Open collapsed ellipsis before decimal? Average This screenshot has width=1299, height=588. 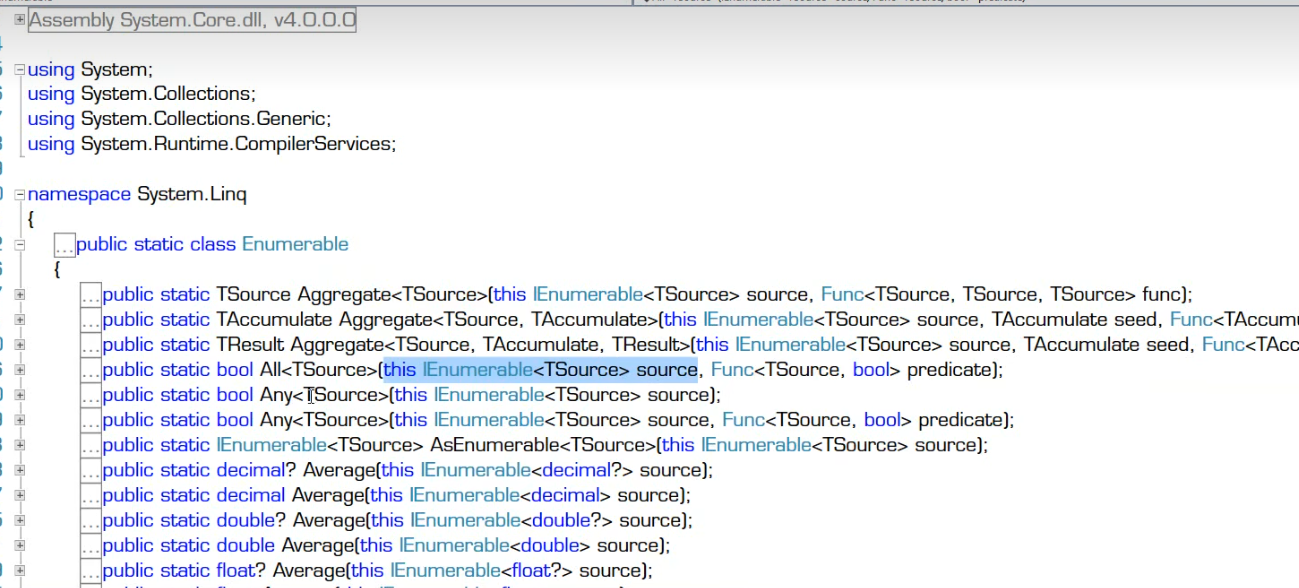point(91,470)
